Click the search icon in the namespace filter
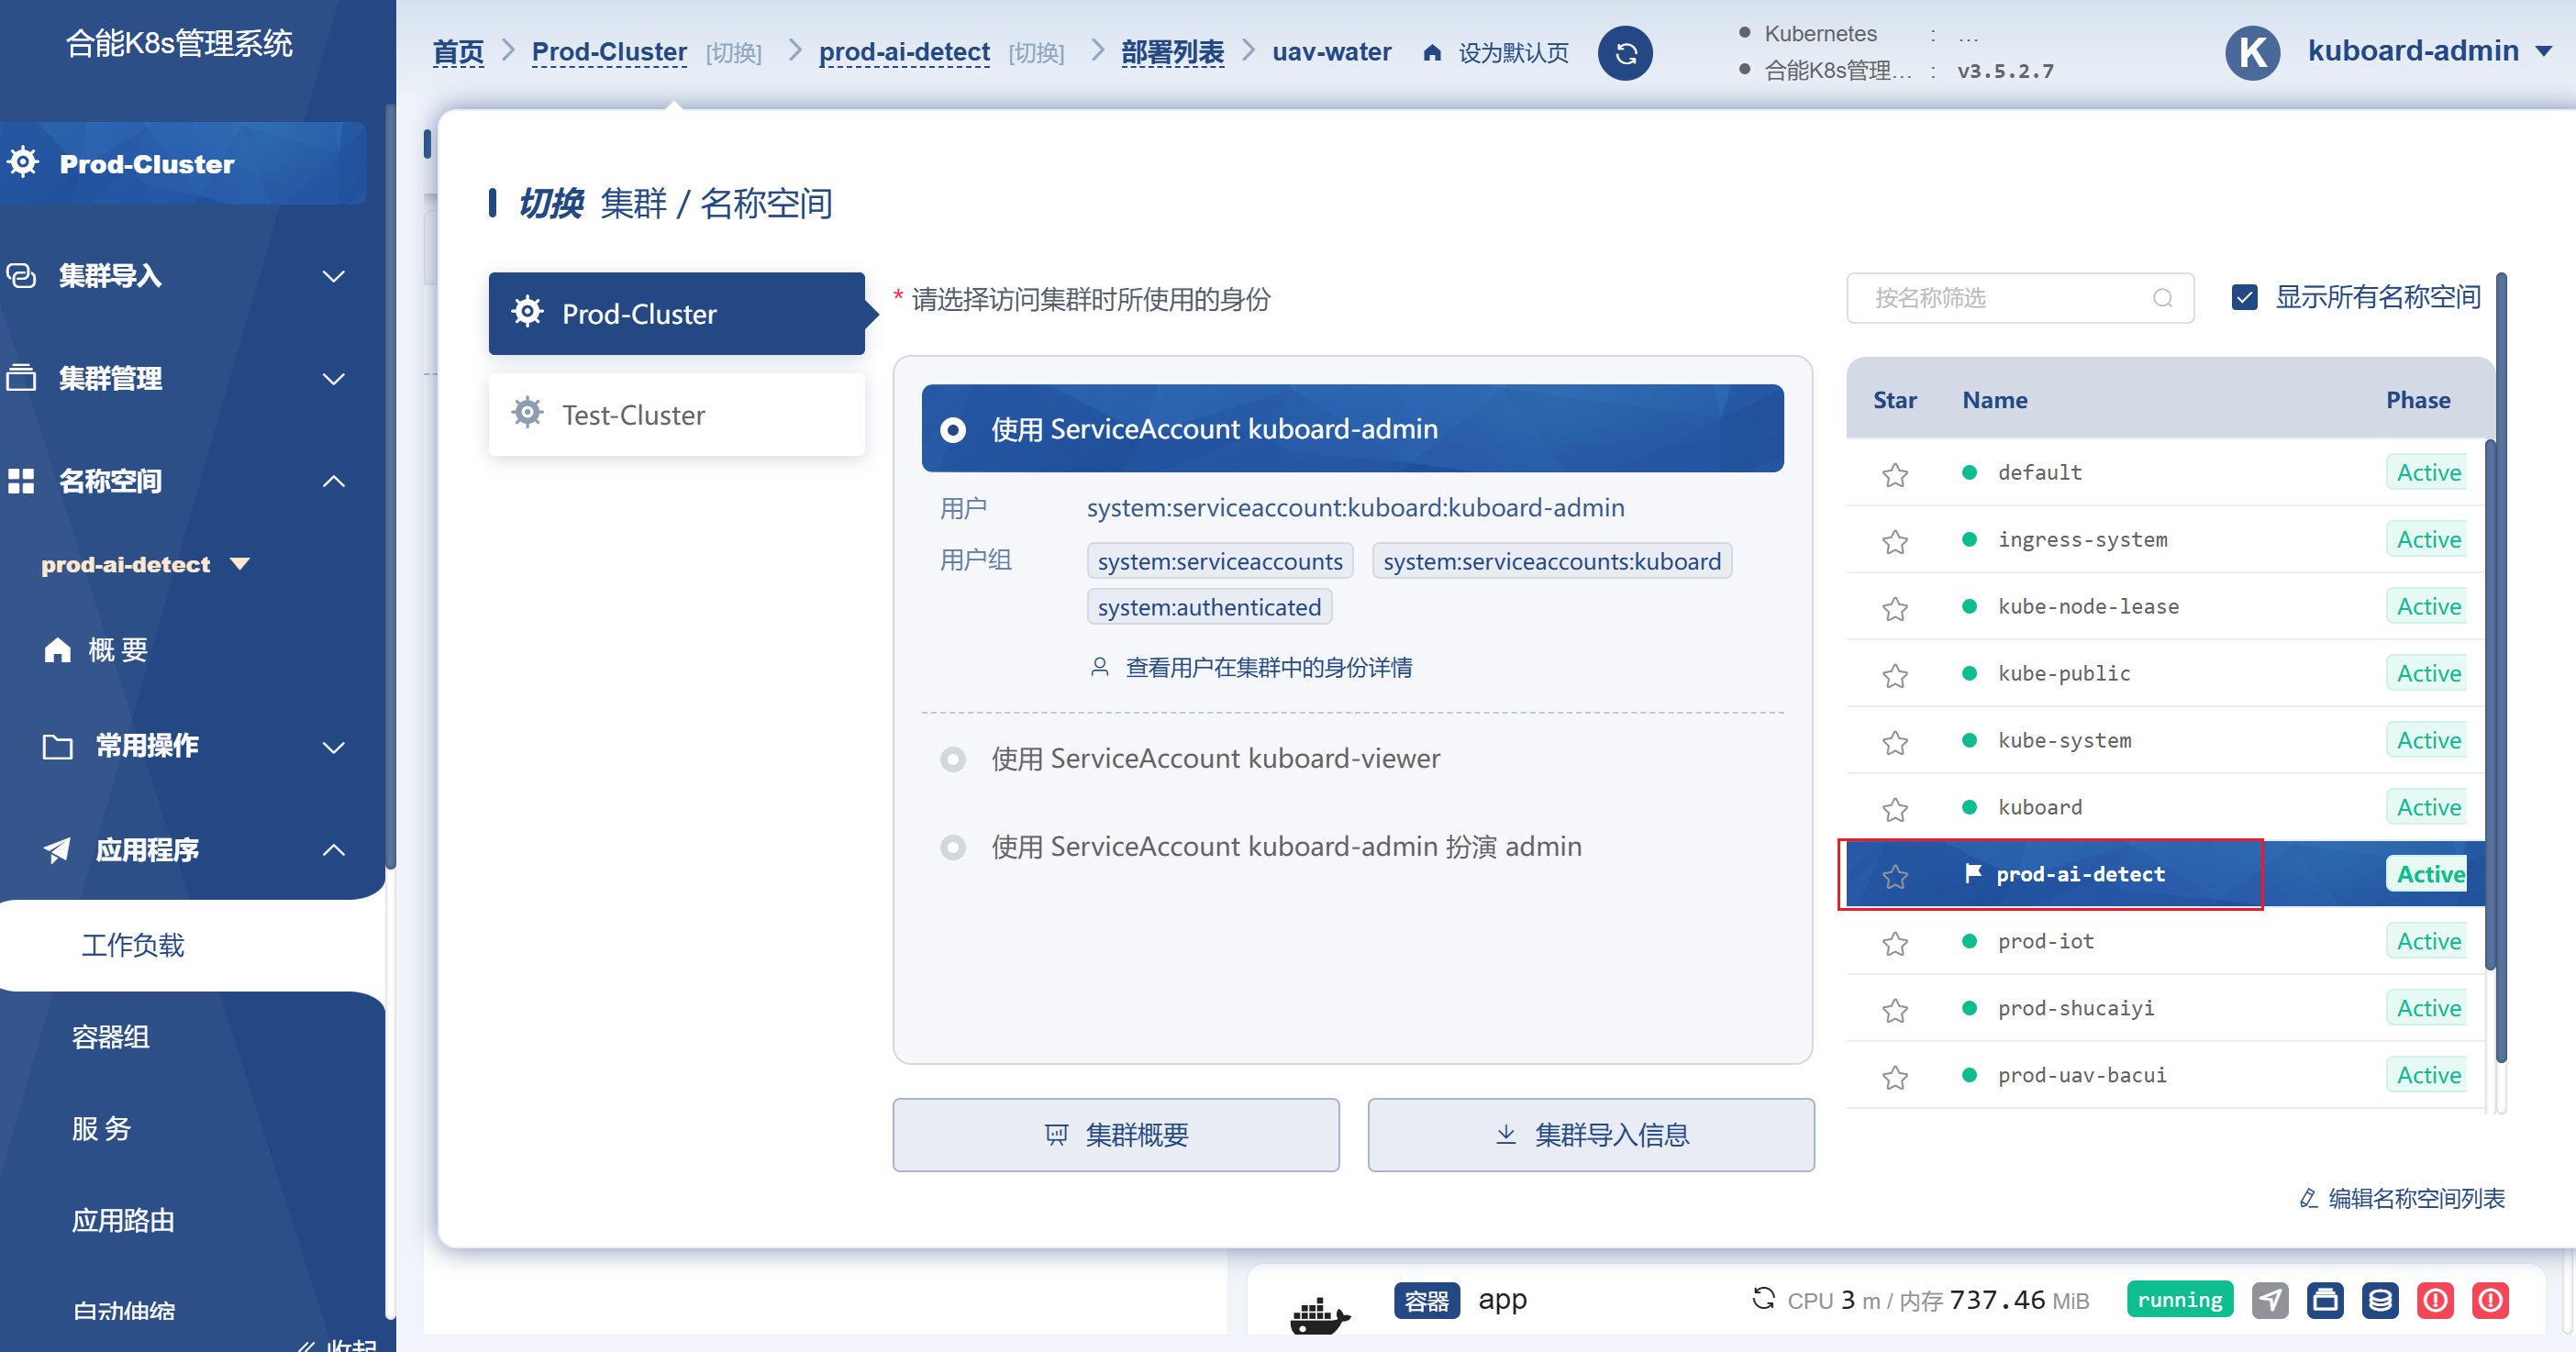This screenshot has width=2576, height=1352. (x=2163, y=298)
